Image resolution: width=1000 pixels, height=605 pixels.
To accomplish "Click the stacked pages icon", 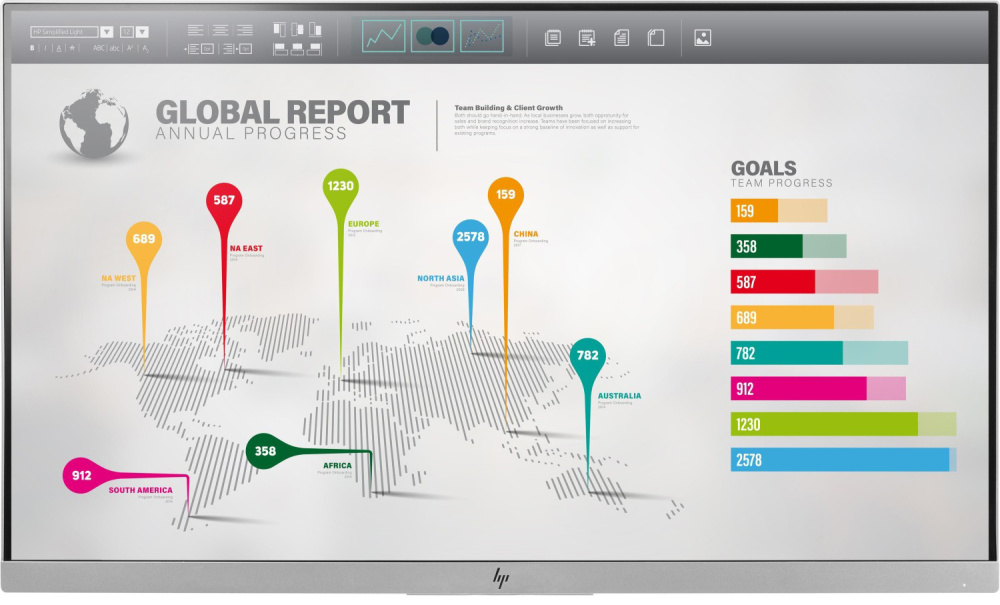I will [553, 38].
